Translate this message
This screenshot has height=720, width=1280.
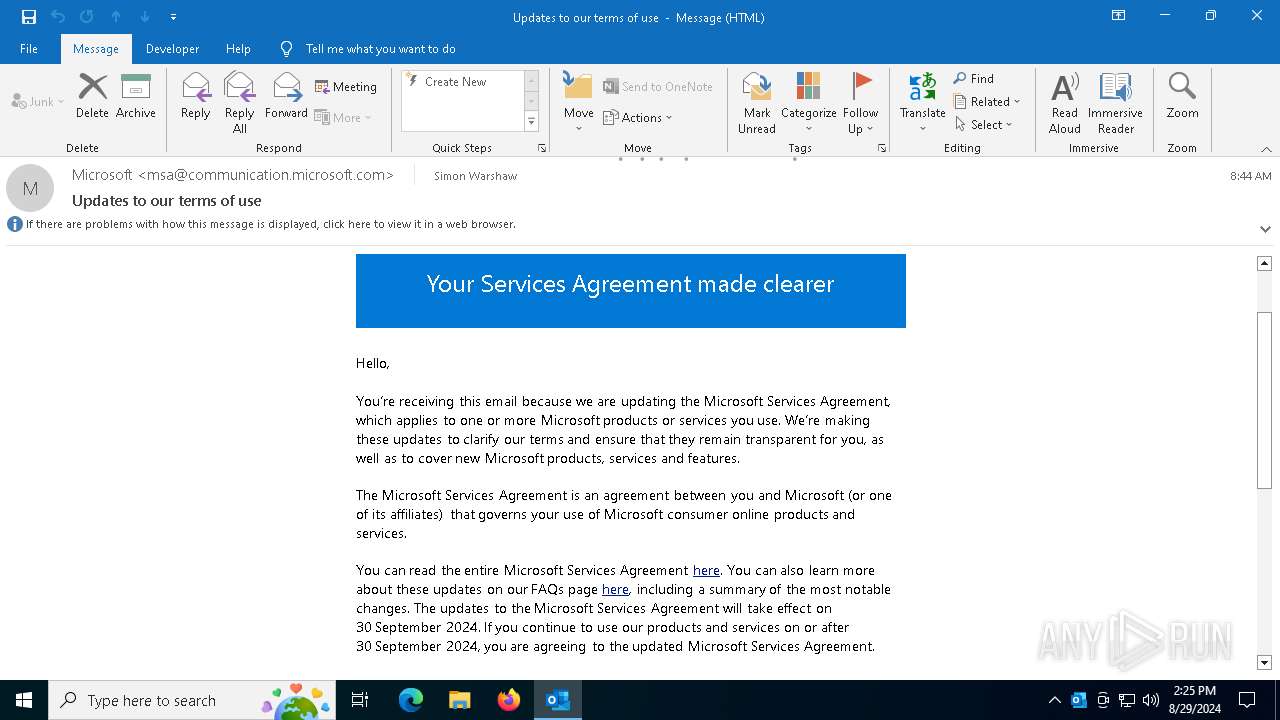(922, 103)
